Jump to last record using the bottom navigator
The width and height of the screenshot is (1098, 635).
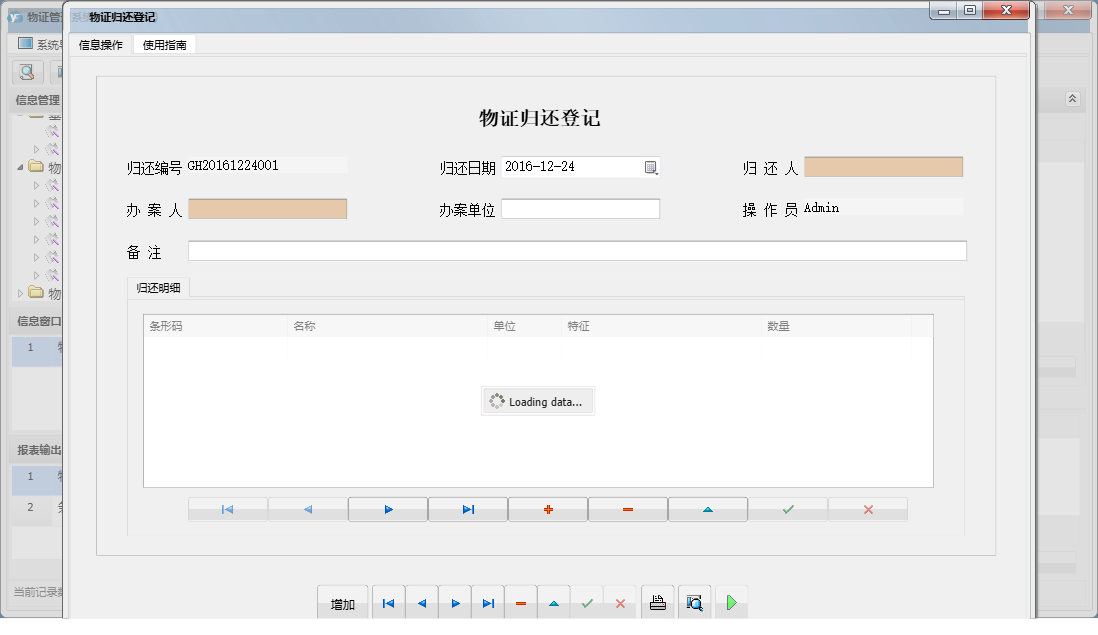(488, 601)
